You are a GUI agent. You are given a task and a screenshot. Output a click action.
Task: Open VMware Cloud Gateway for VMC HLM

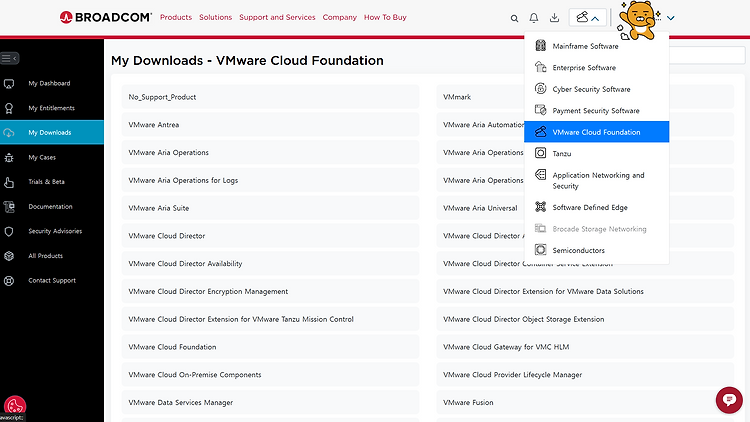point(585,346)
